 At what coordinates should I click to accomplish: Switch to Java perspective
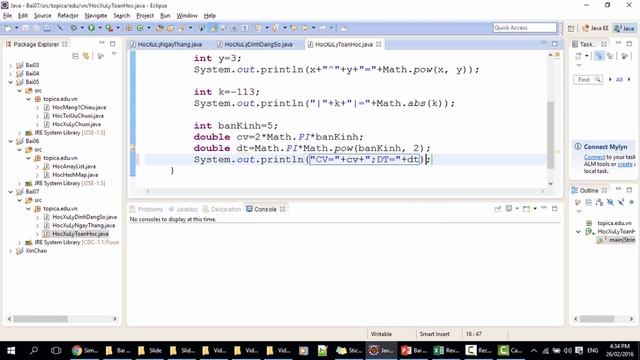click(x=624, y=28)
